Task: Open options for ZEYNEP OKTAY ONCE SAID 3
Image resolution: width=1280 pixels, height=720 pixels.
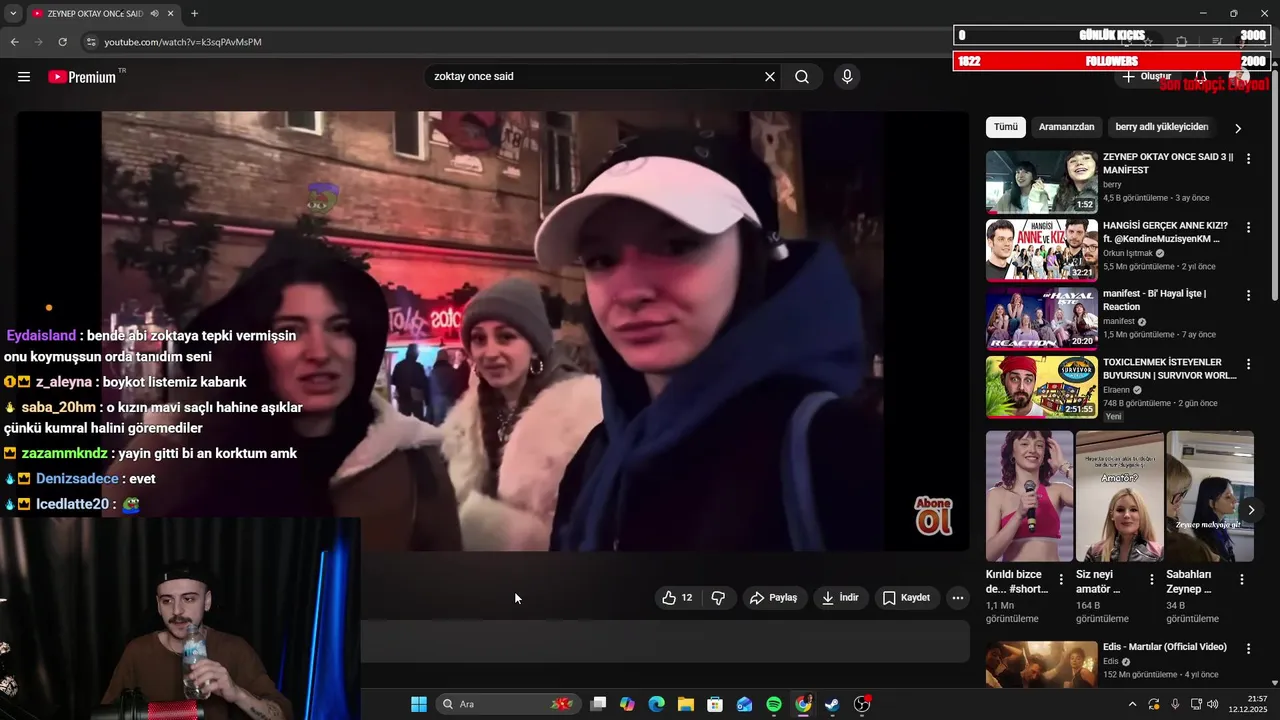Action: click(x=1248, y=159)
